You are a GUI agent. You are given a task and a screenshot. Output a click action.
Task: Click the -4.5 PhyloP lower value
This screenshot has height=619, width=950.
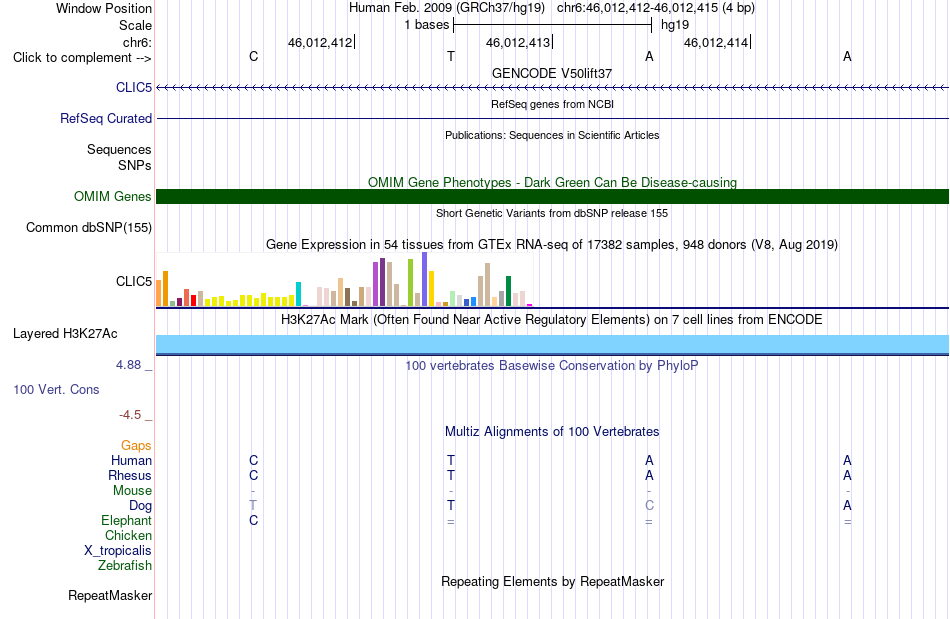tap(130, 415)
